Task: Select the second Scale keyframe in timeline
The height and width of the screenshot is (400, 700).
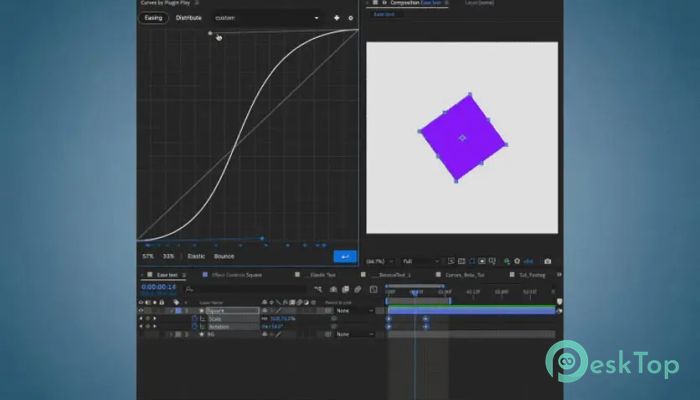Action: tap(425, 319)
